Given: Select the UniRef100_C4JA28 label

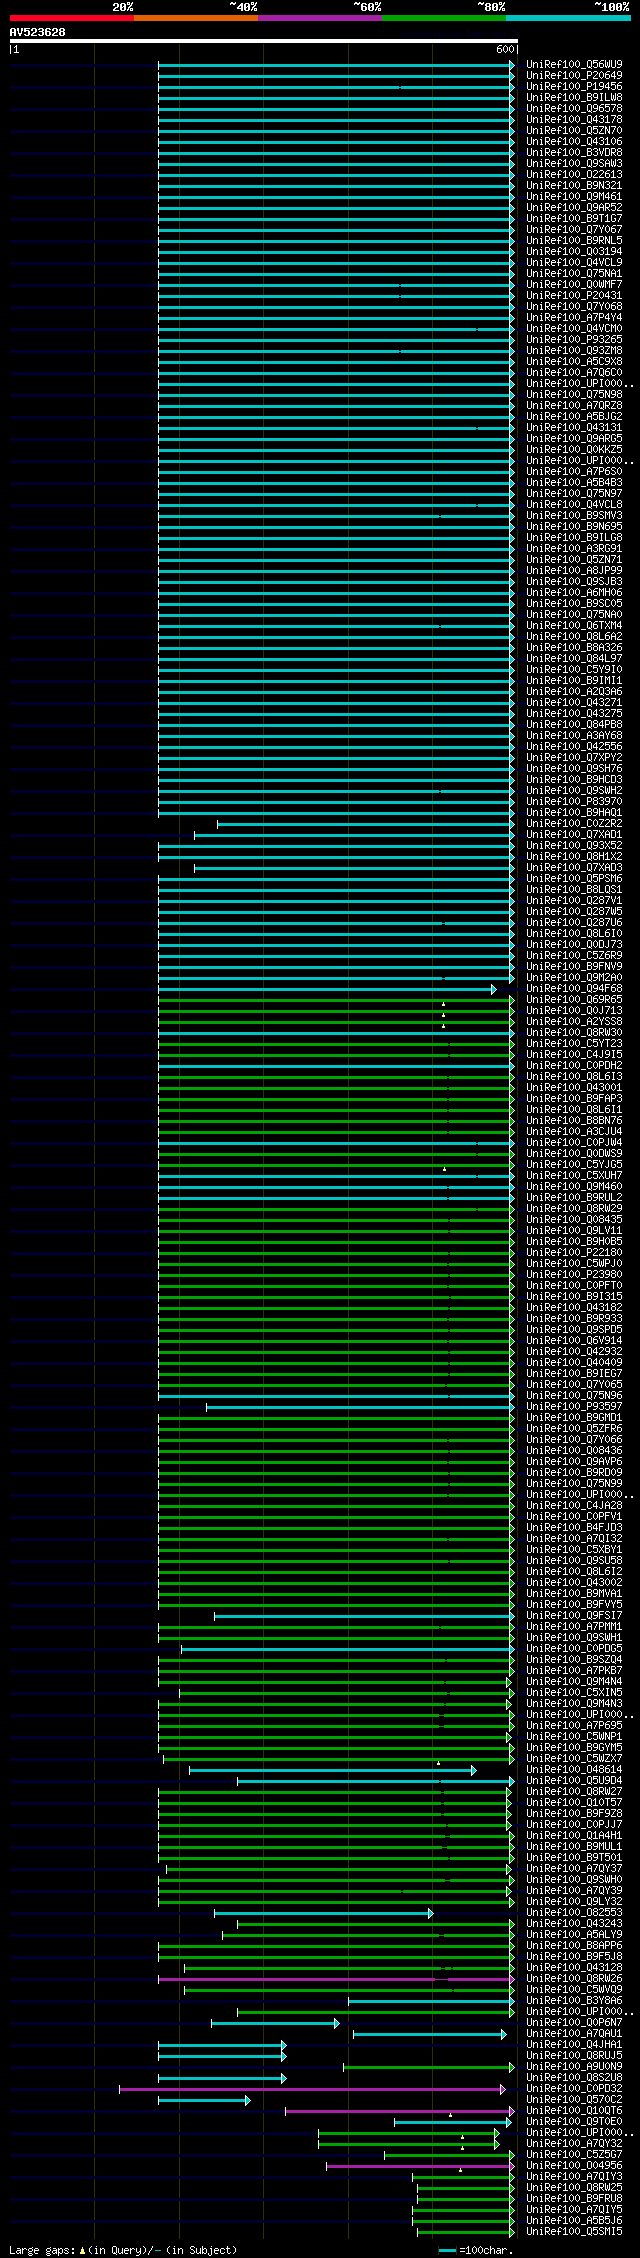Looking at the screenshot, I should [x=574, y=1505].
